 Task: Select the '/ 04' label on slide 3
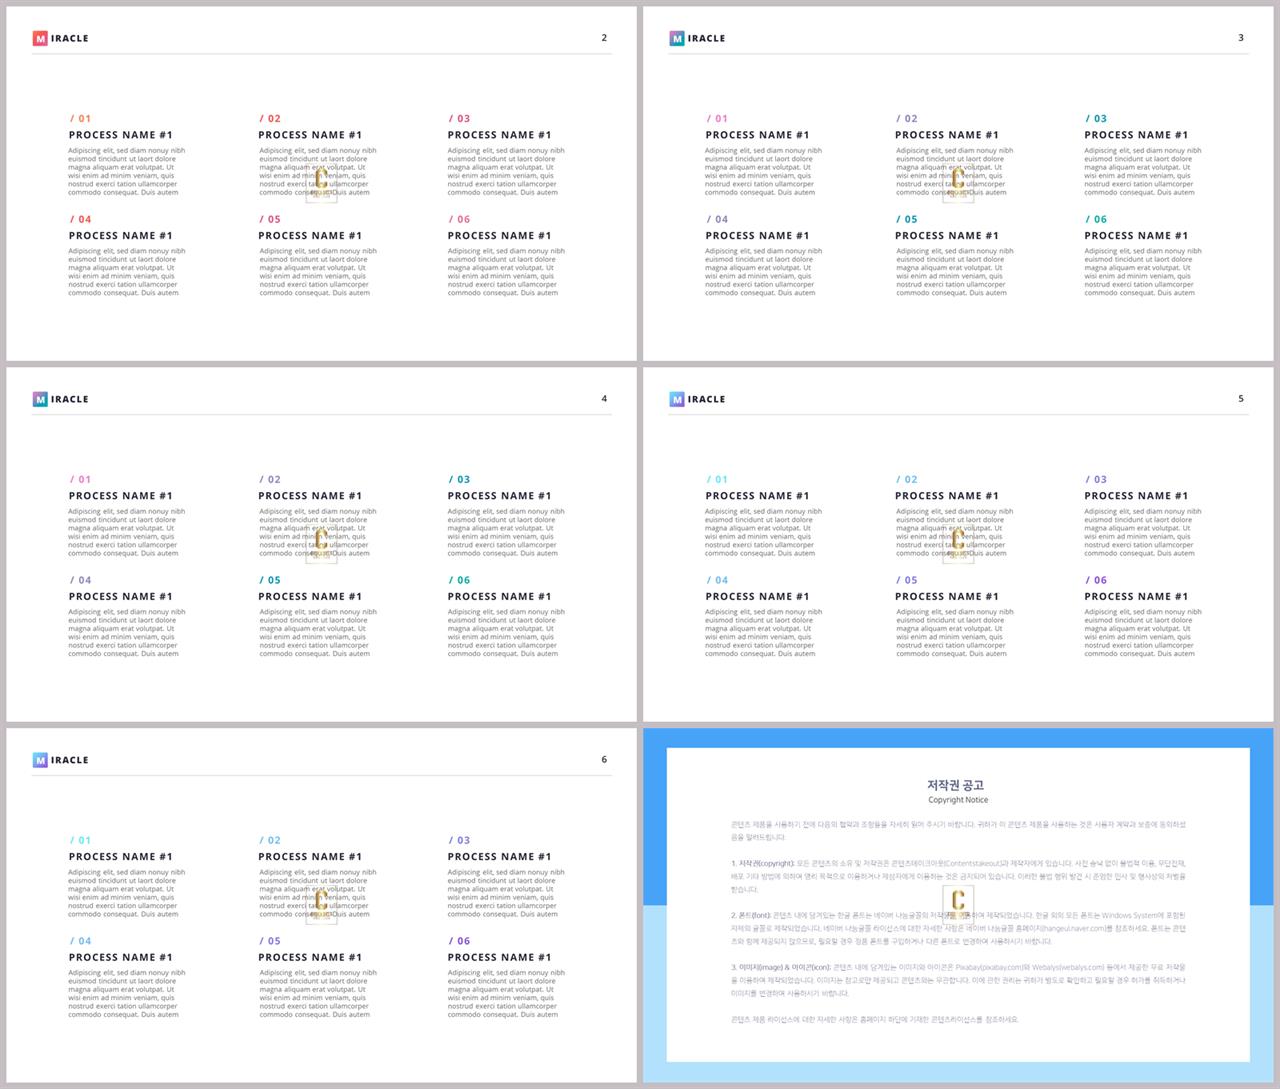pos(717,219)
